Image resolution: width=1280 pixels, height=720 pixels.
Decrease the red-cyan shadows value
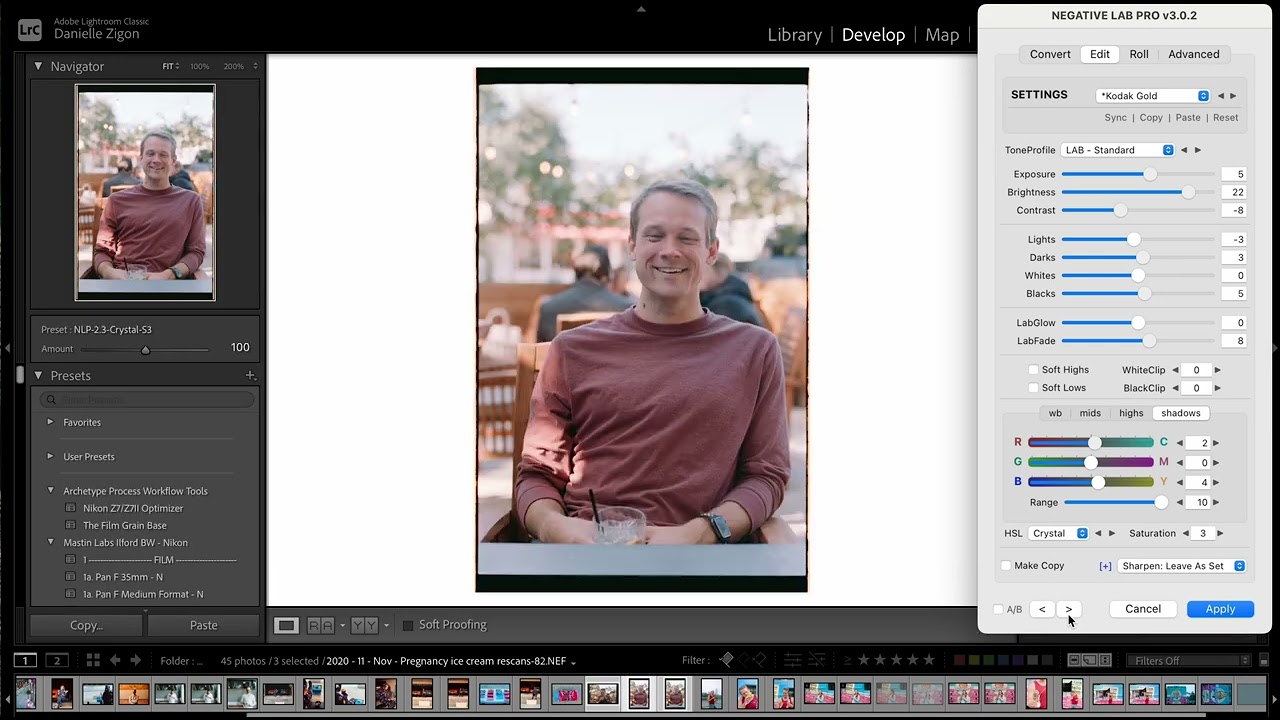(1179, 443)
